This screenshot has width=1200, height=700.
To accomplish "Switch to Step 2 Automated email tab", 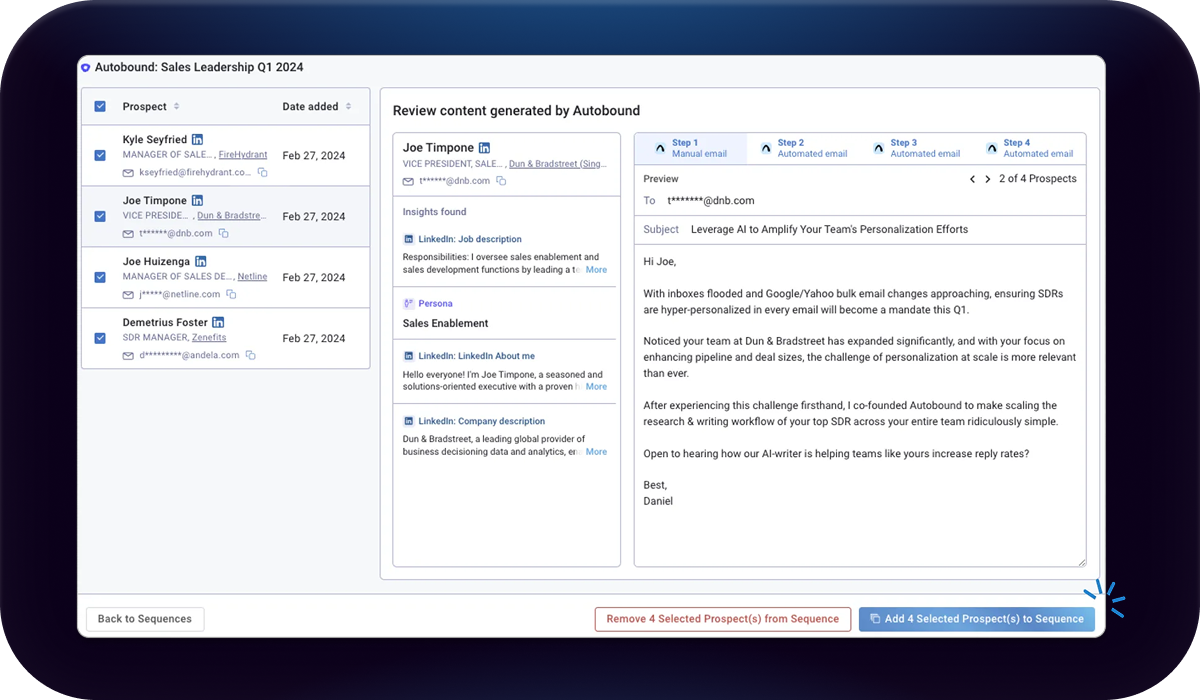I will pyautogui.click(x=803, y=148).
